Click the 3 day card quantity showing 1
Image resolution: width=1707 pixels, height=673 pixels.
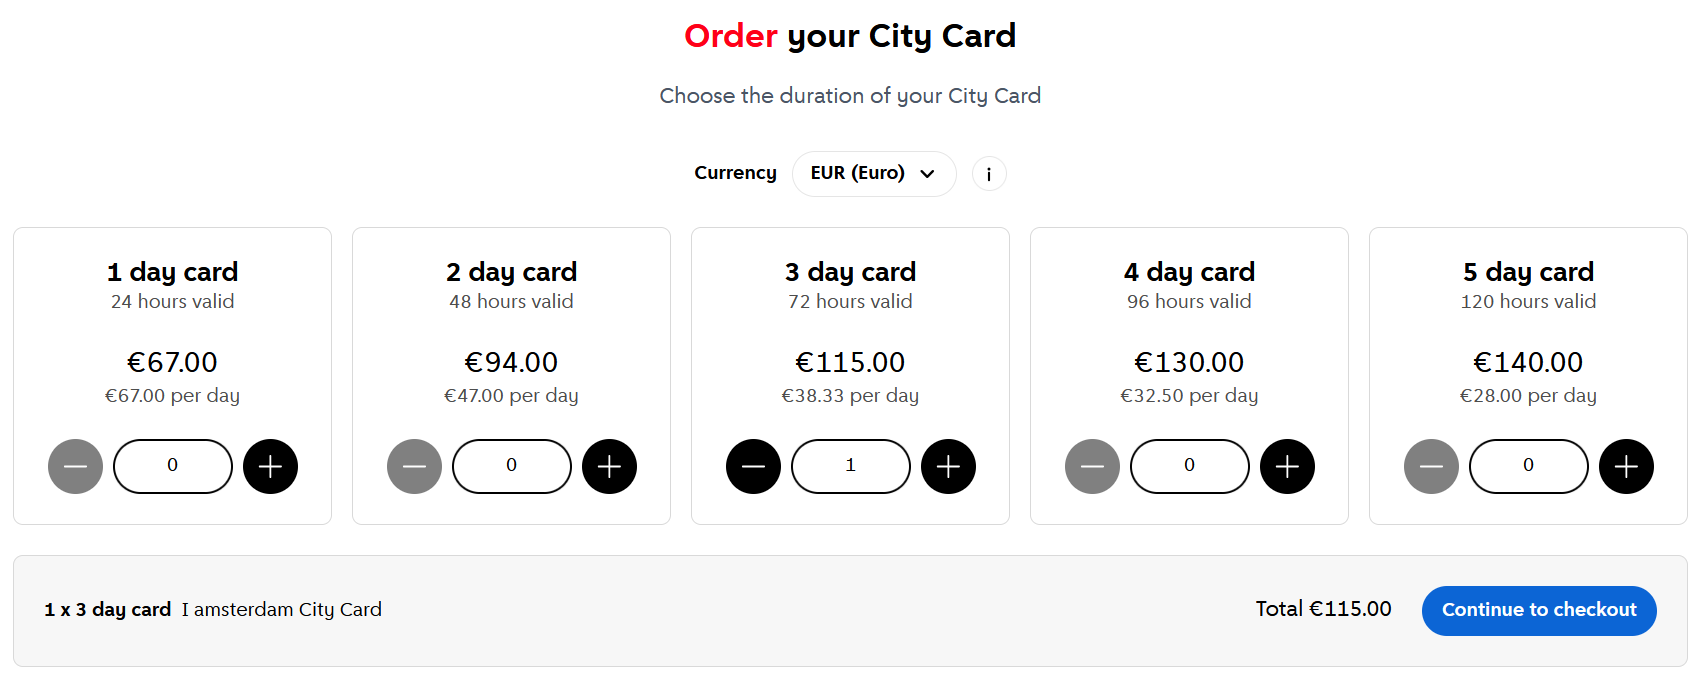(x=850, y=466)
